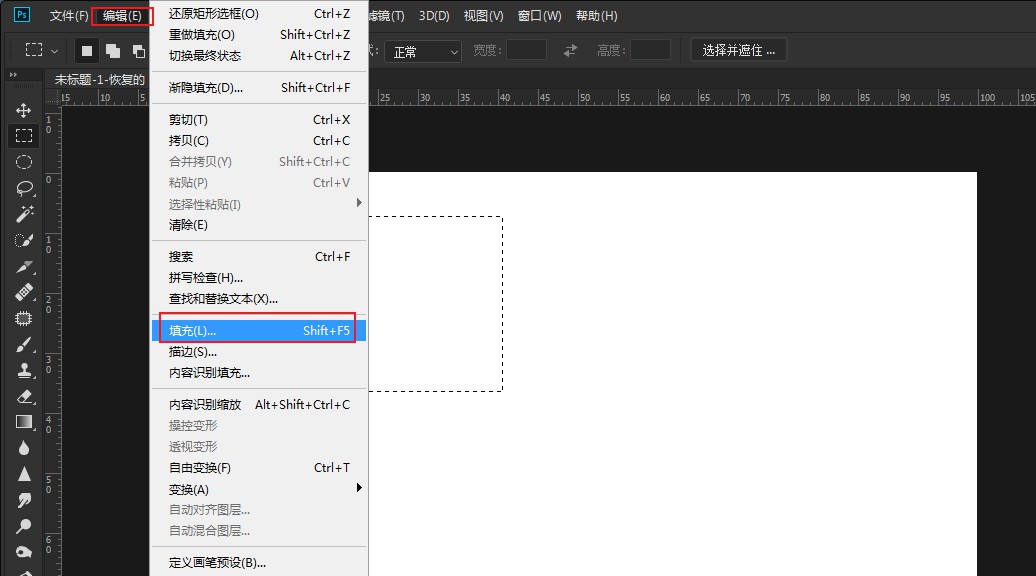Screen dimensions: 1036x576
Task: Choose 拼写检查(H)... menu entry
Action: coord(259,277)
